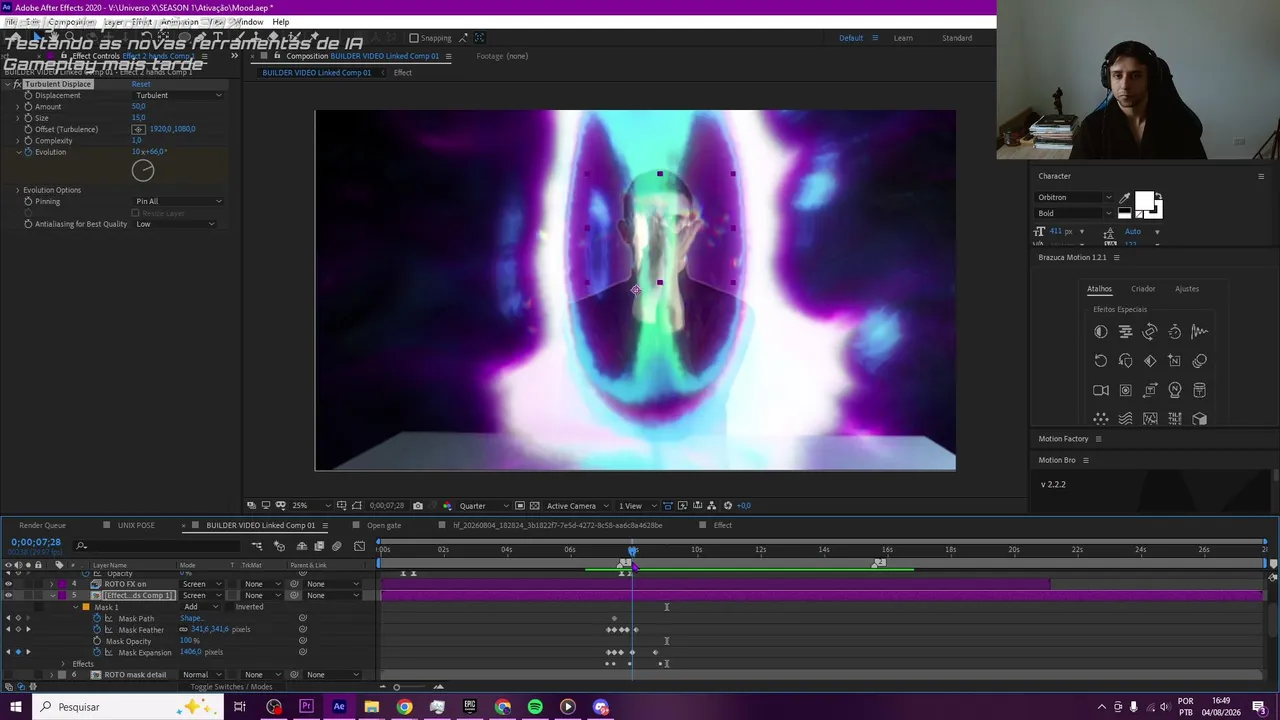Open the Graph Editor icon in timeline
The height and width of the screenshot is (720, 1280).
coord(359,546)
